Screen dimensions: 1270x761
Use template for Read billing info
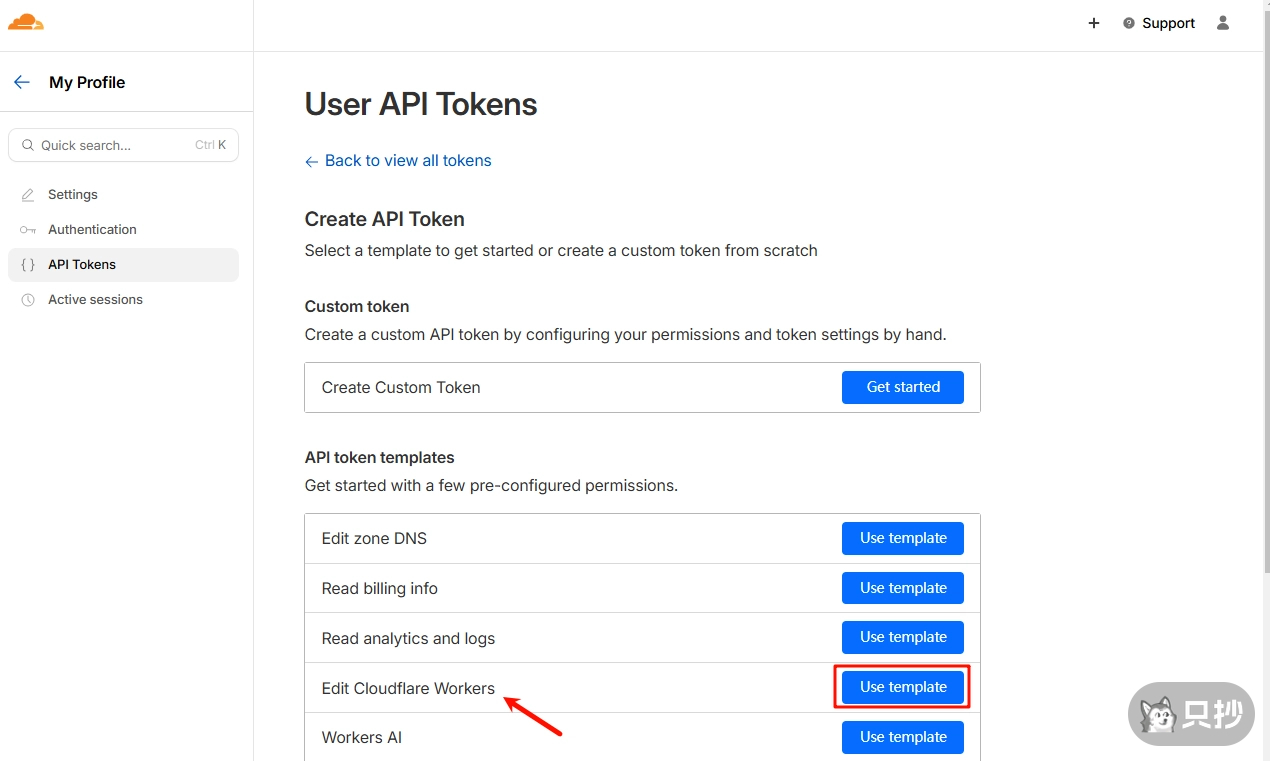902,588
